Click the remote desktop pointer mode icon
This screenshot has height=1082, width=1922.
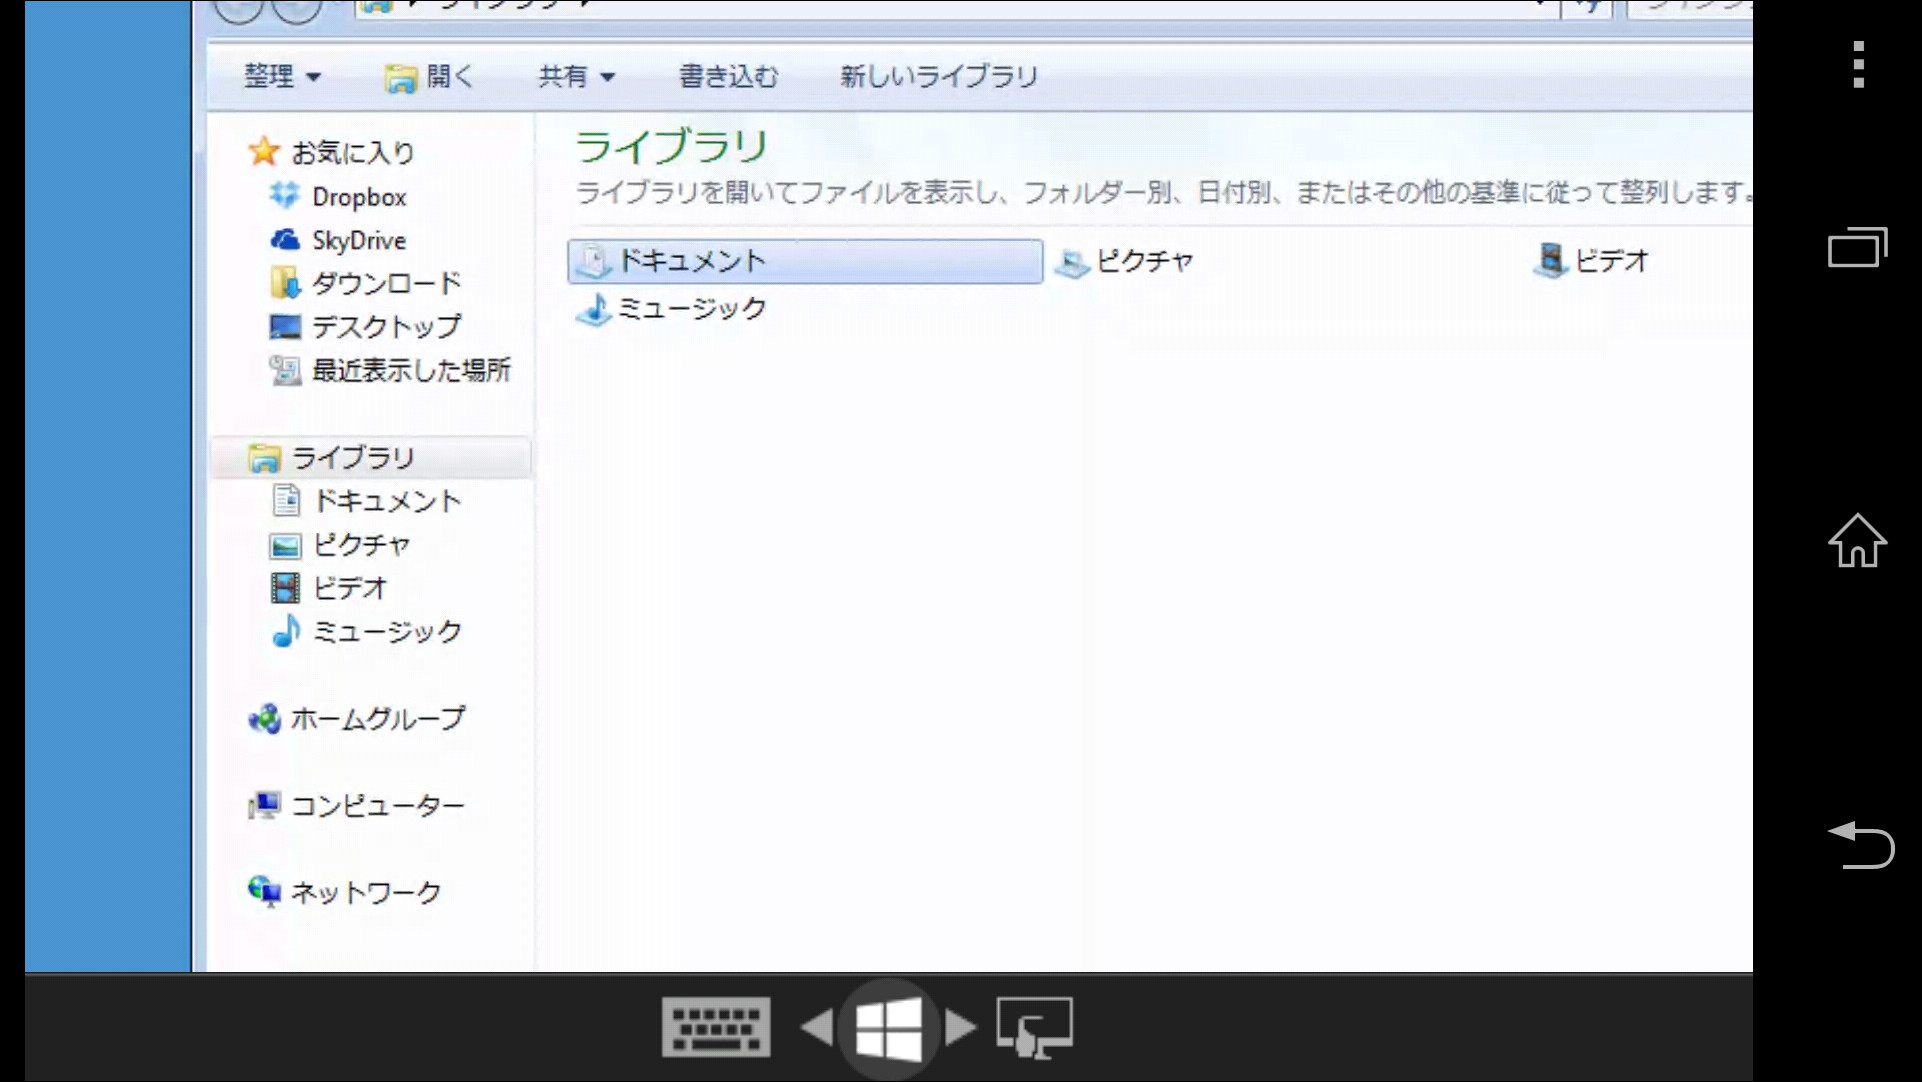click(1034, 1027)
